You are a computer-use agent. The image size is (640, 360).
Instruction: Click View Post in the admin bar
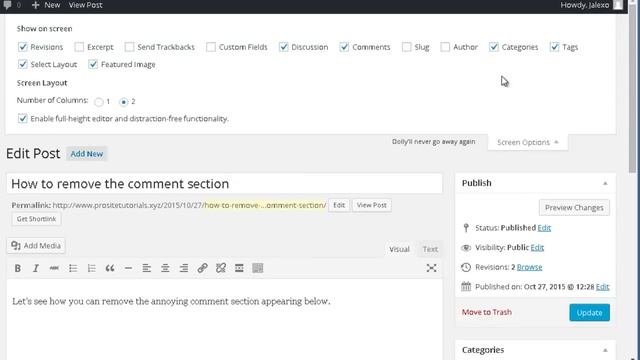click(85, 5)
